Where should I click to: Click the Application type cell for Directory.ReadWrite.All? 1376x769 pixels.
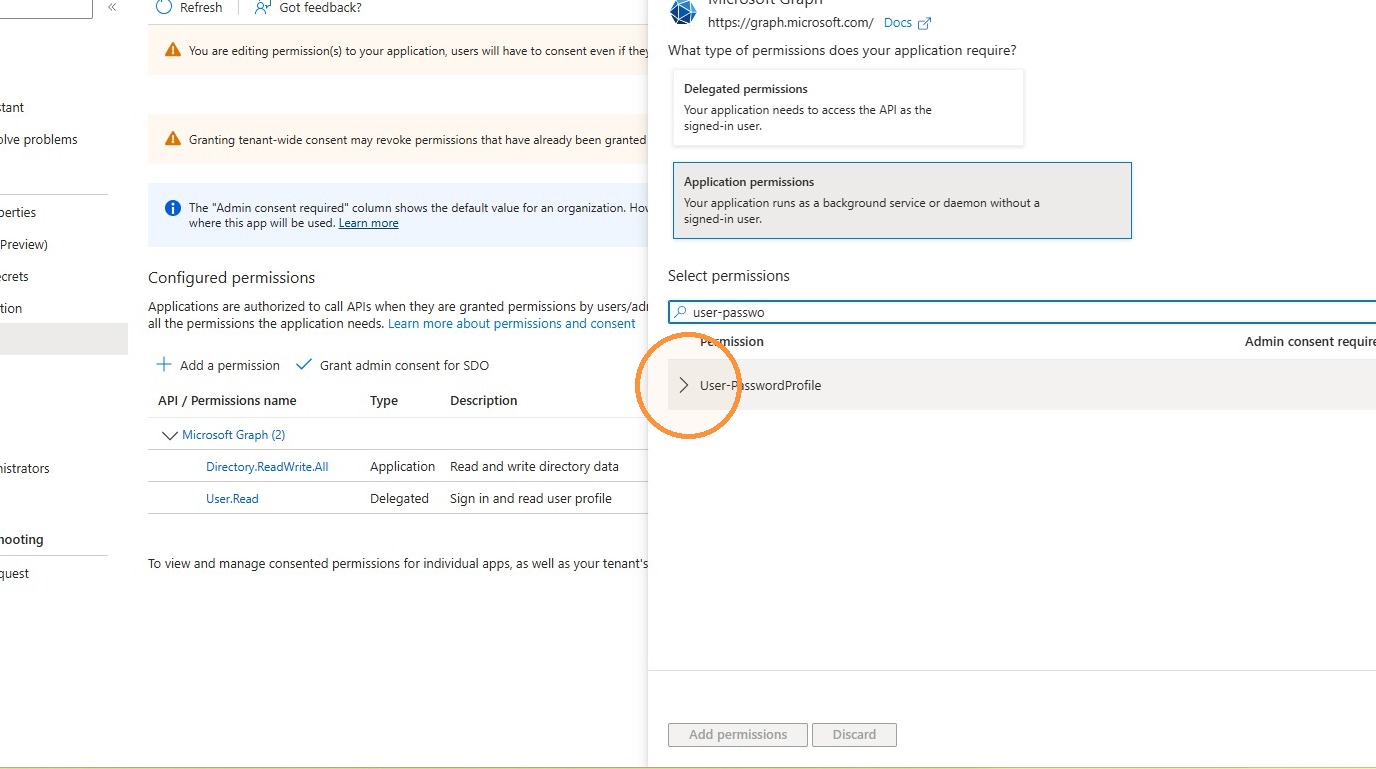tap(402, 467)
